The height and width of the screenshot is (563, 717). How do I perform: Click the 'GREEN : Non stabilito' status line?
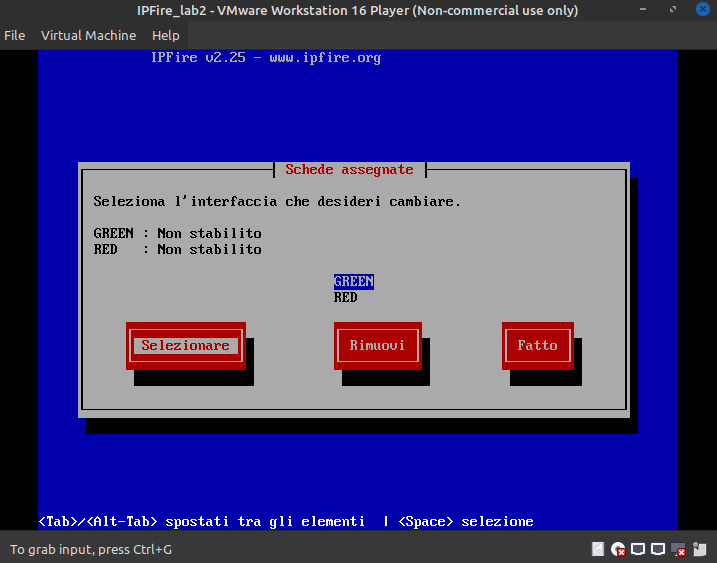[177, 233]
